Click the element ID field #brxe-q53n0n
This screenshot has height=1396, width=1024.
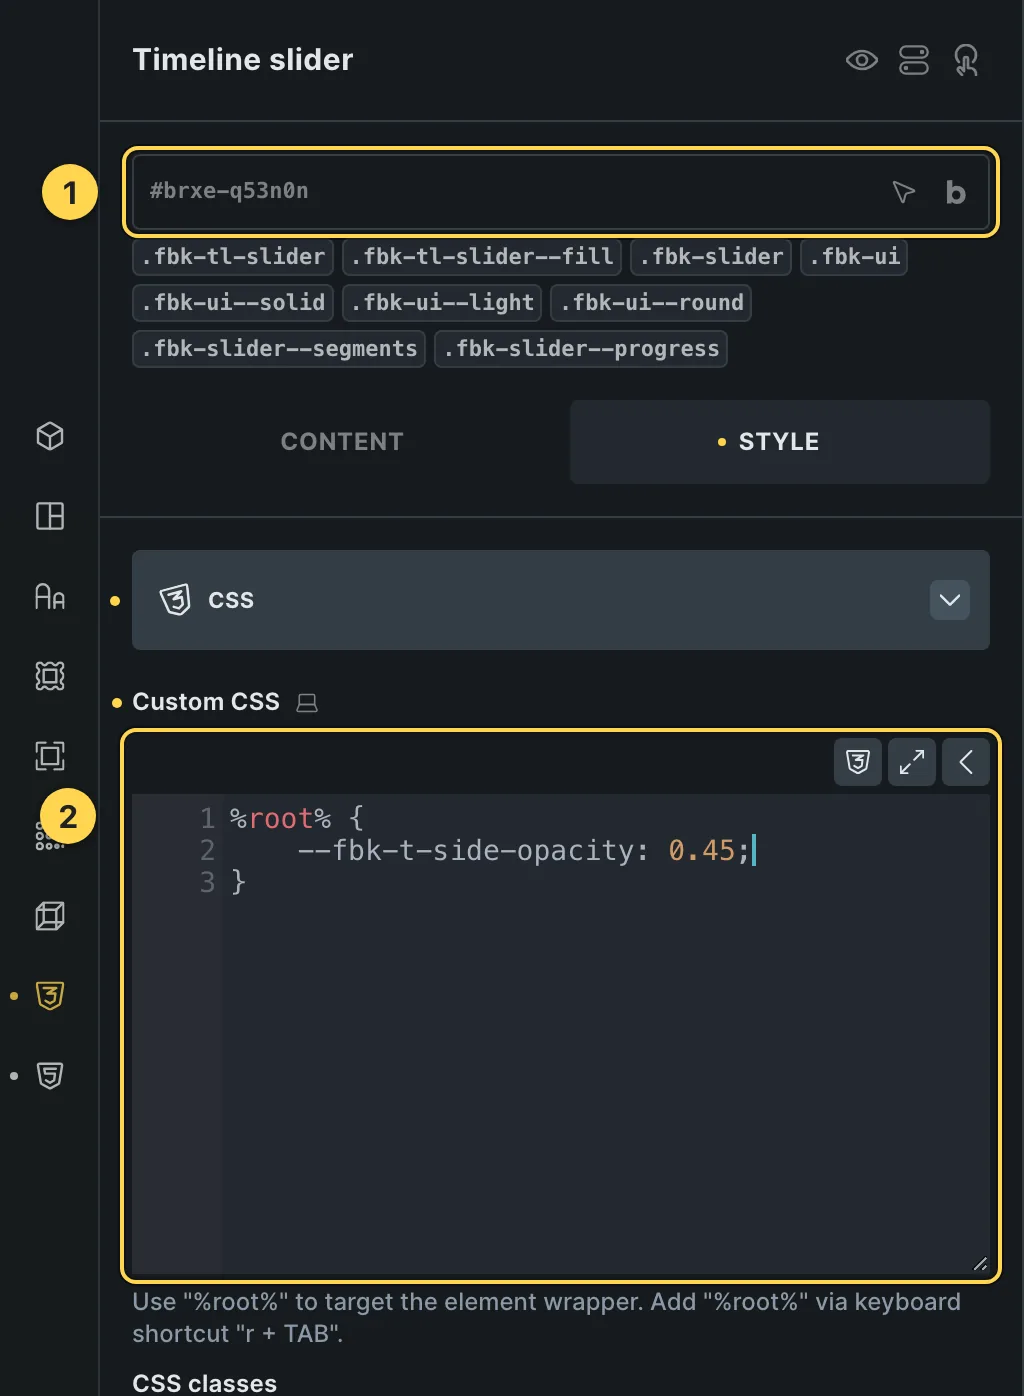pyautogui.click(x=560, y=191)
